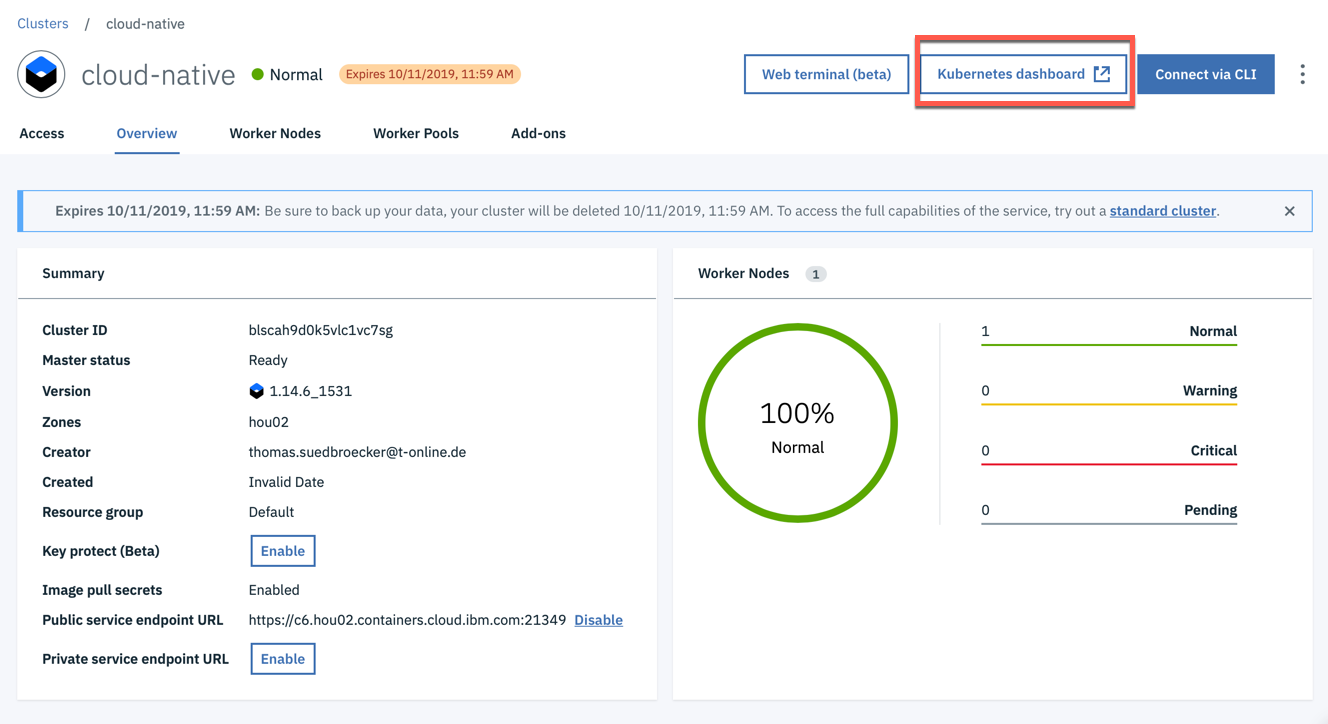This screenshot has height=724, width=1328.
Task: Disable the Public service endpoint URL
Action: coord(598,619)
